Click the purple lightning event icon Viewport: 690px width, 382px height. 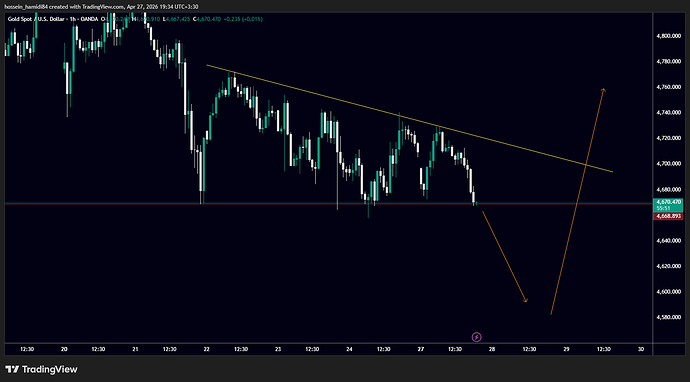tap(477, 338)
